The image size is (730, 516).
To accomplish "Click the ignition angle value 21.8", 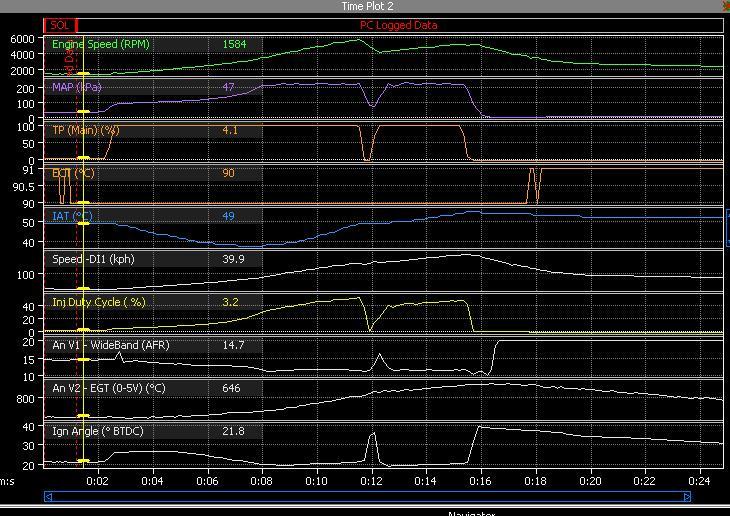I will 233,431.
